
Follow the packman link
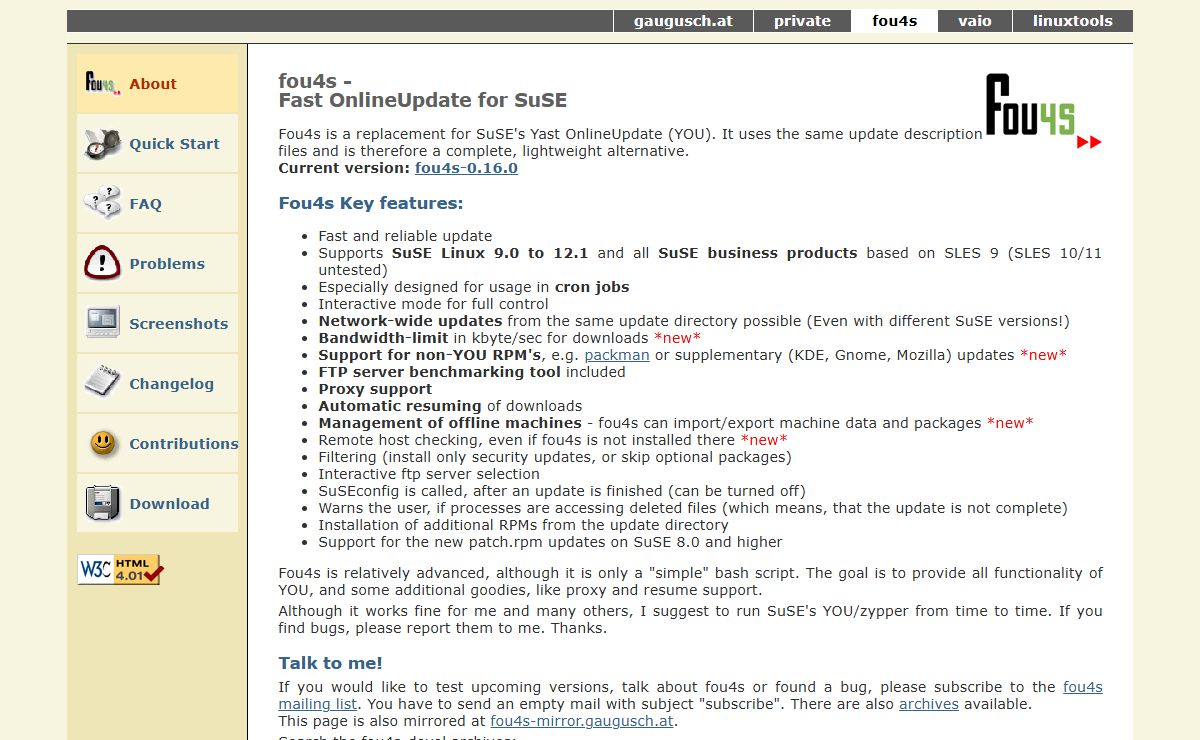click(x=617, y=355)
